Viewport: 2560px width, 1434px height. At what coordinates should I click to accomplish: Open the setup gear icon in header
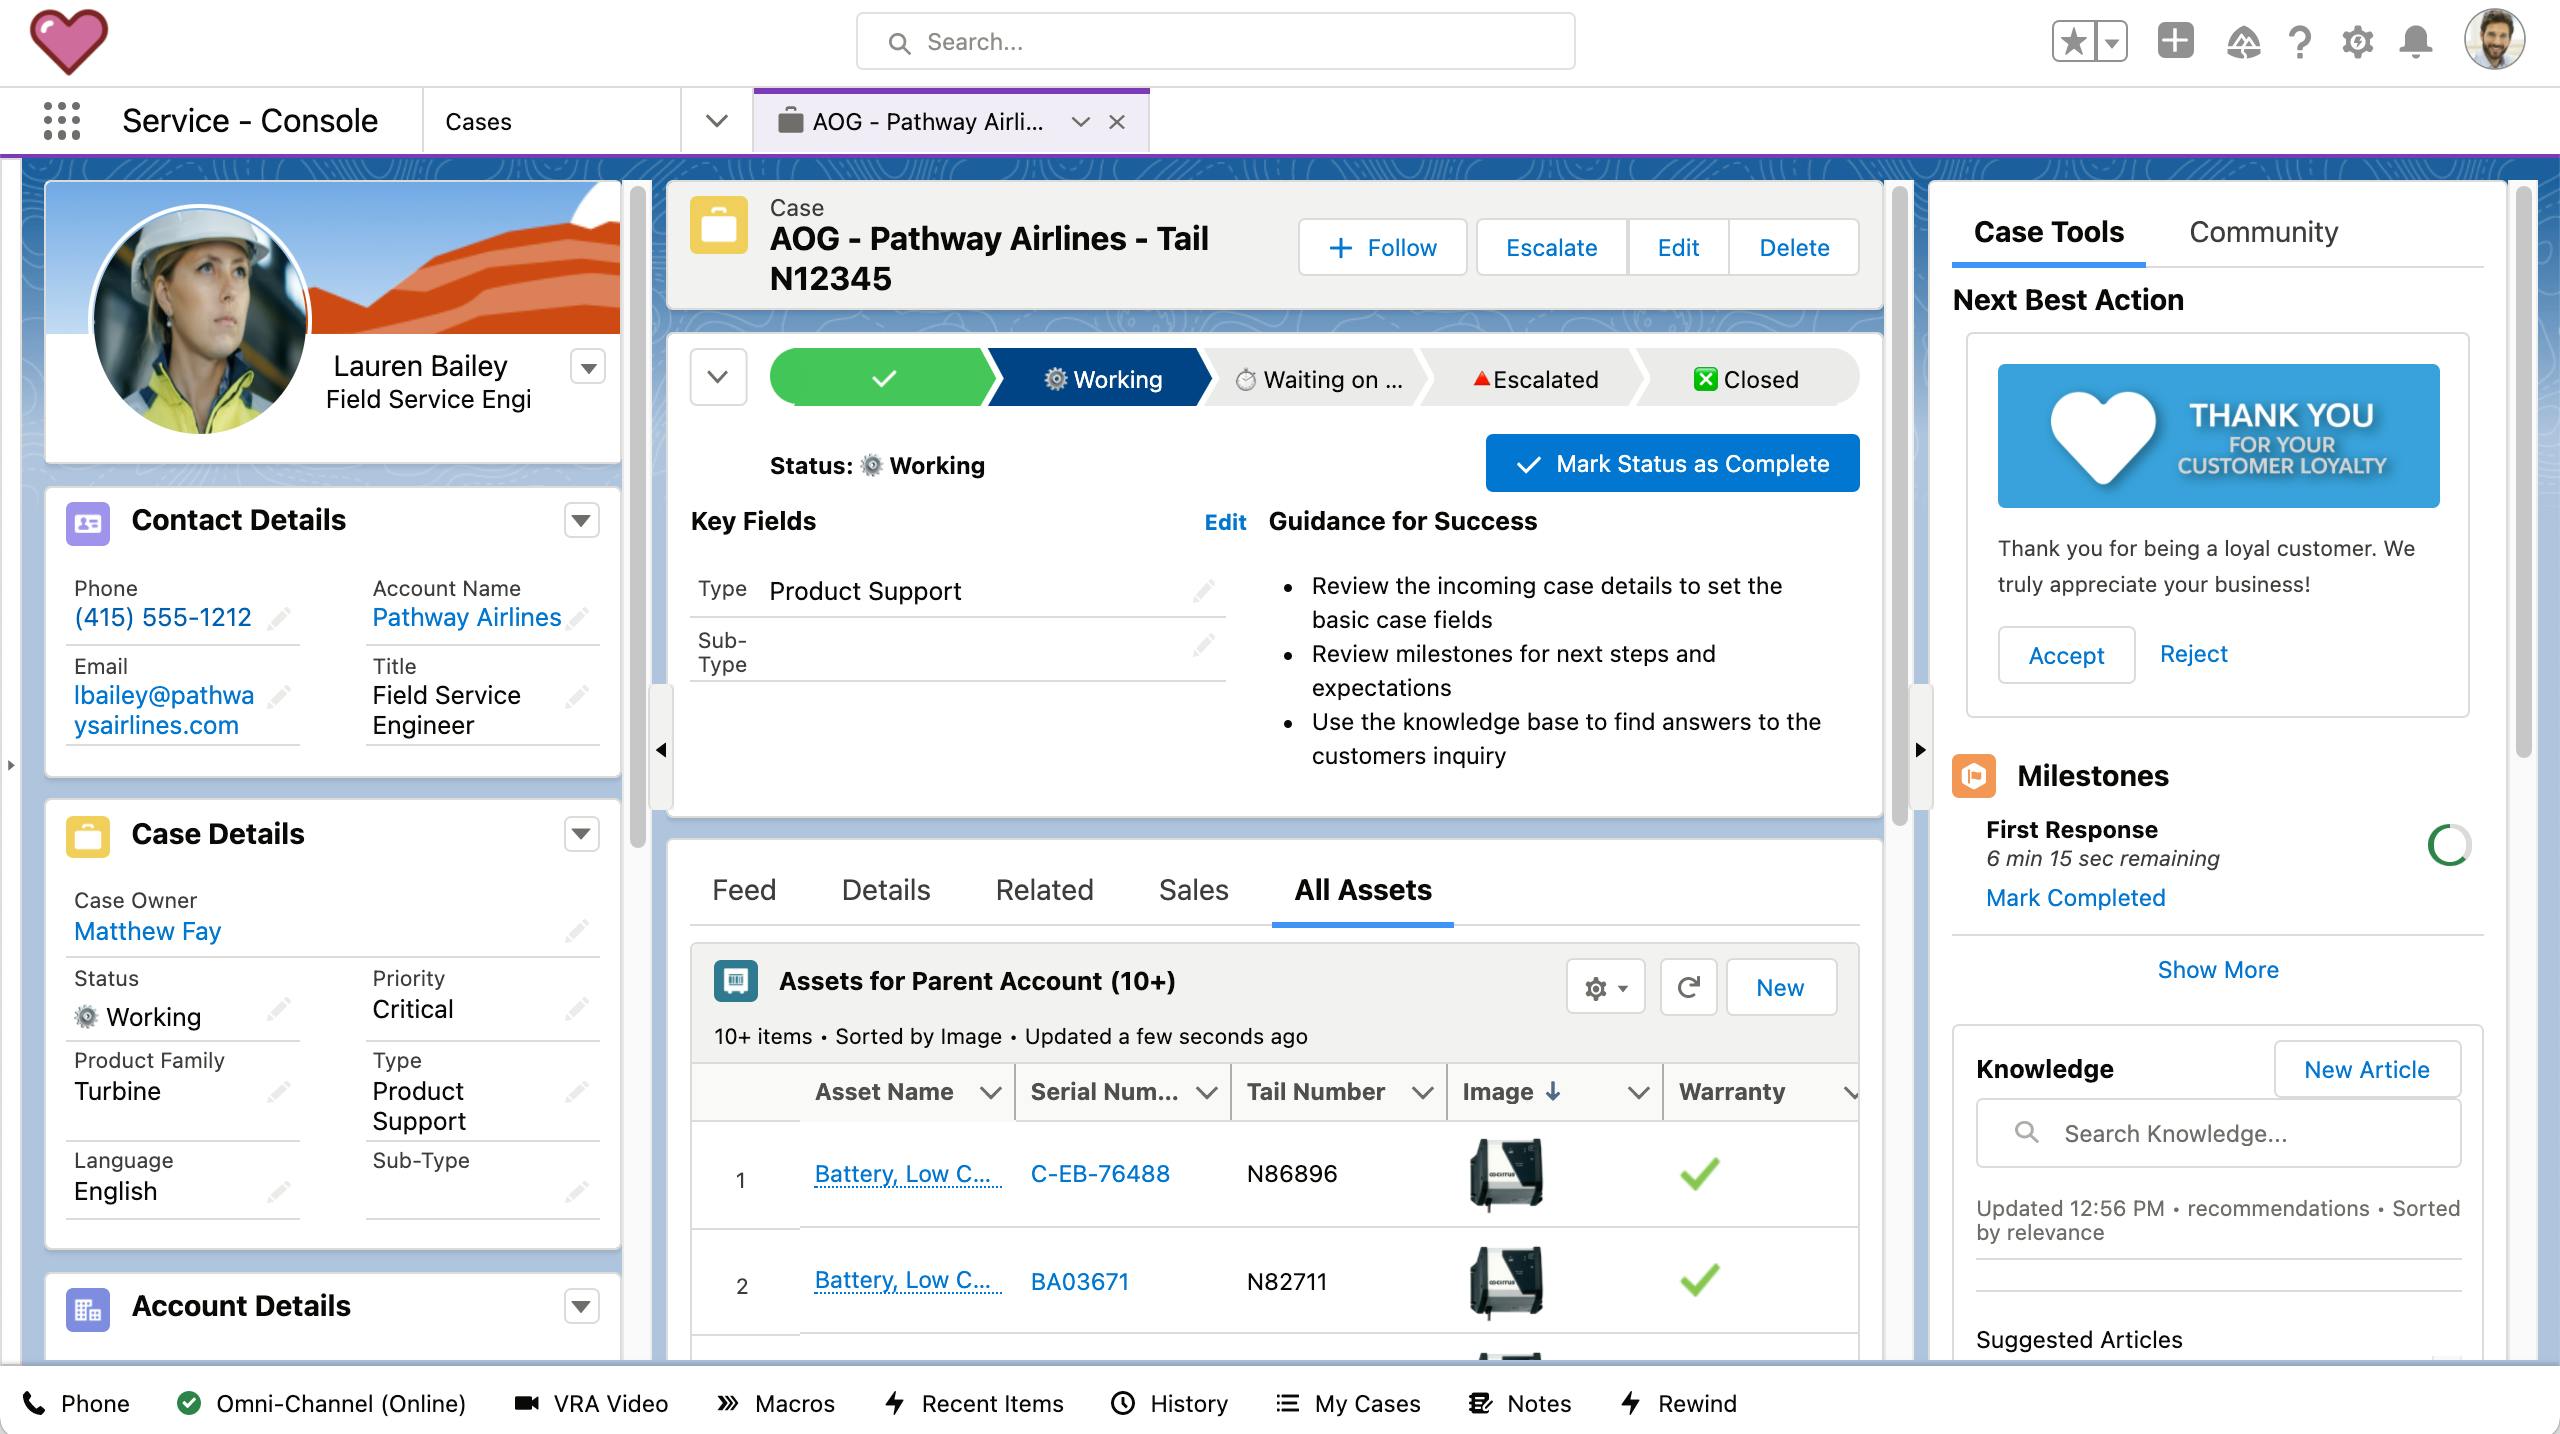(2357, 42)
